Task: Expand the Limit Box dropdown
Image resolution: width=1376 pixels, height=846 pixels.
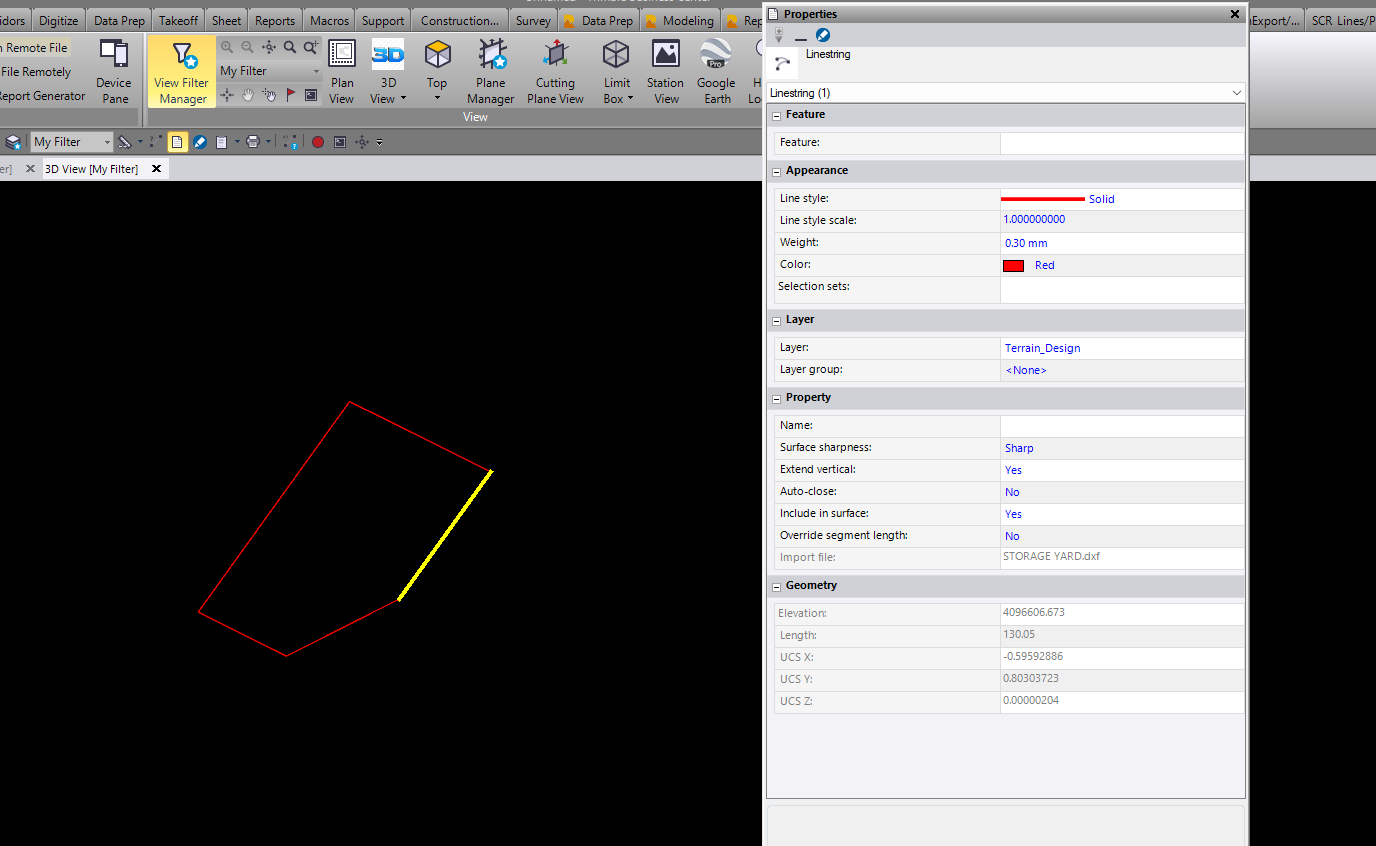Action: (617, 72)
